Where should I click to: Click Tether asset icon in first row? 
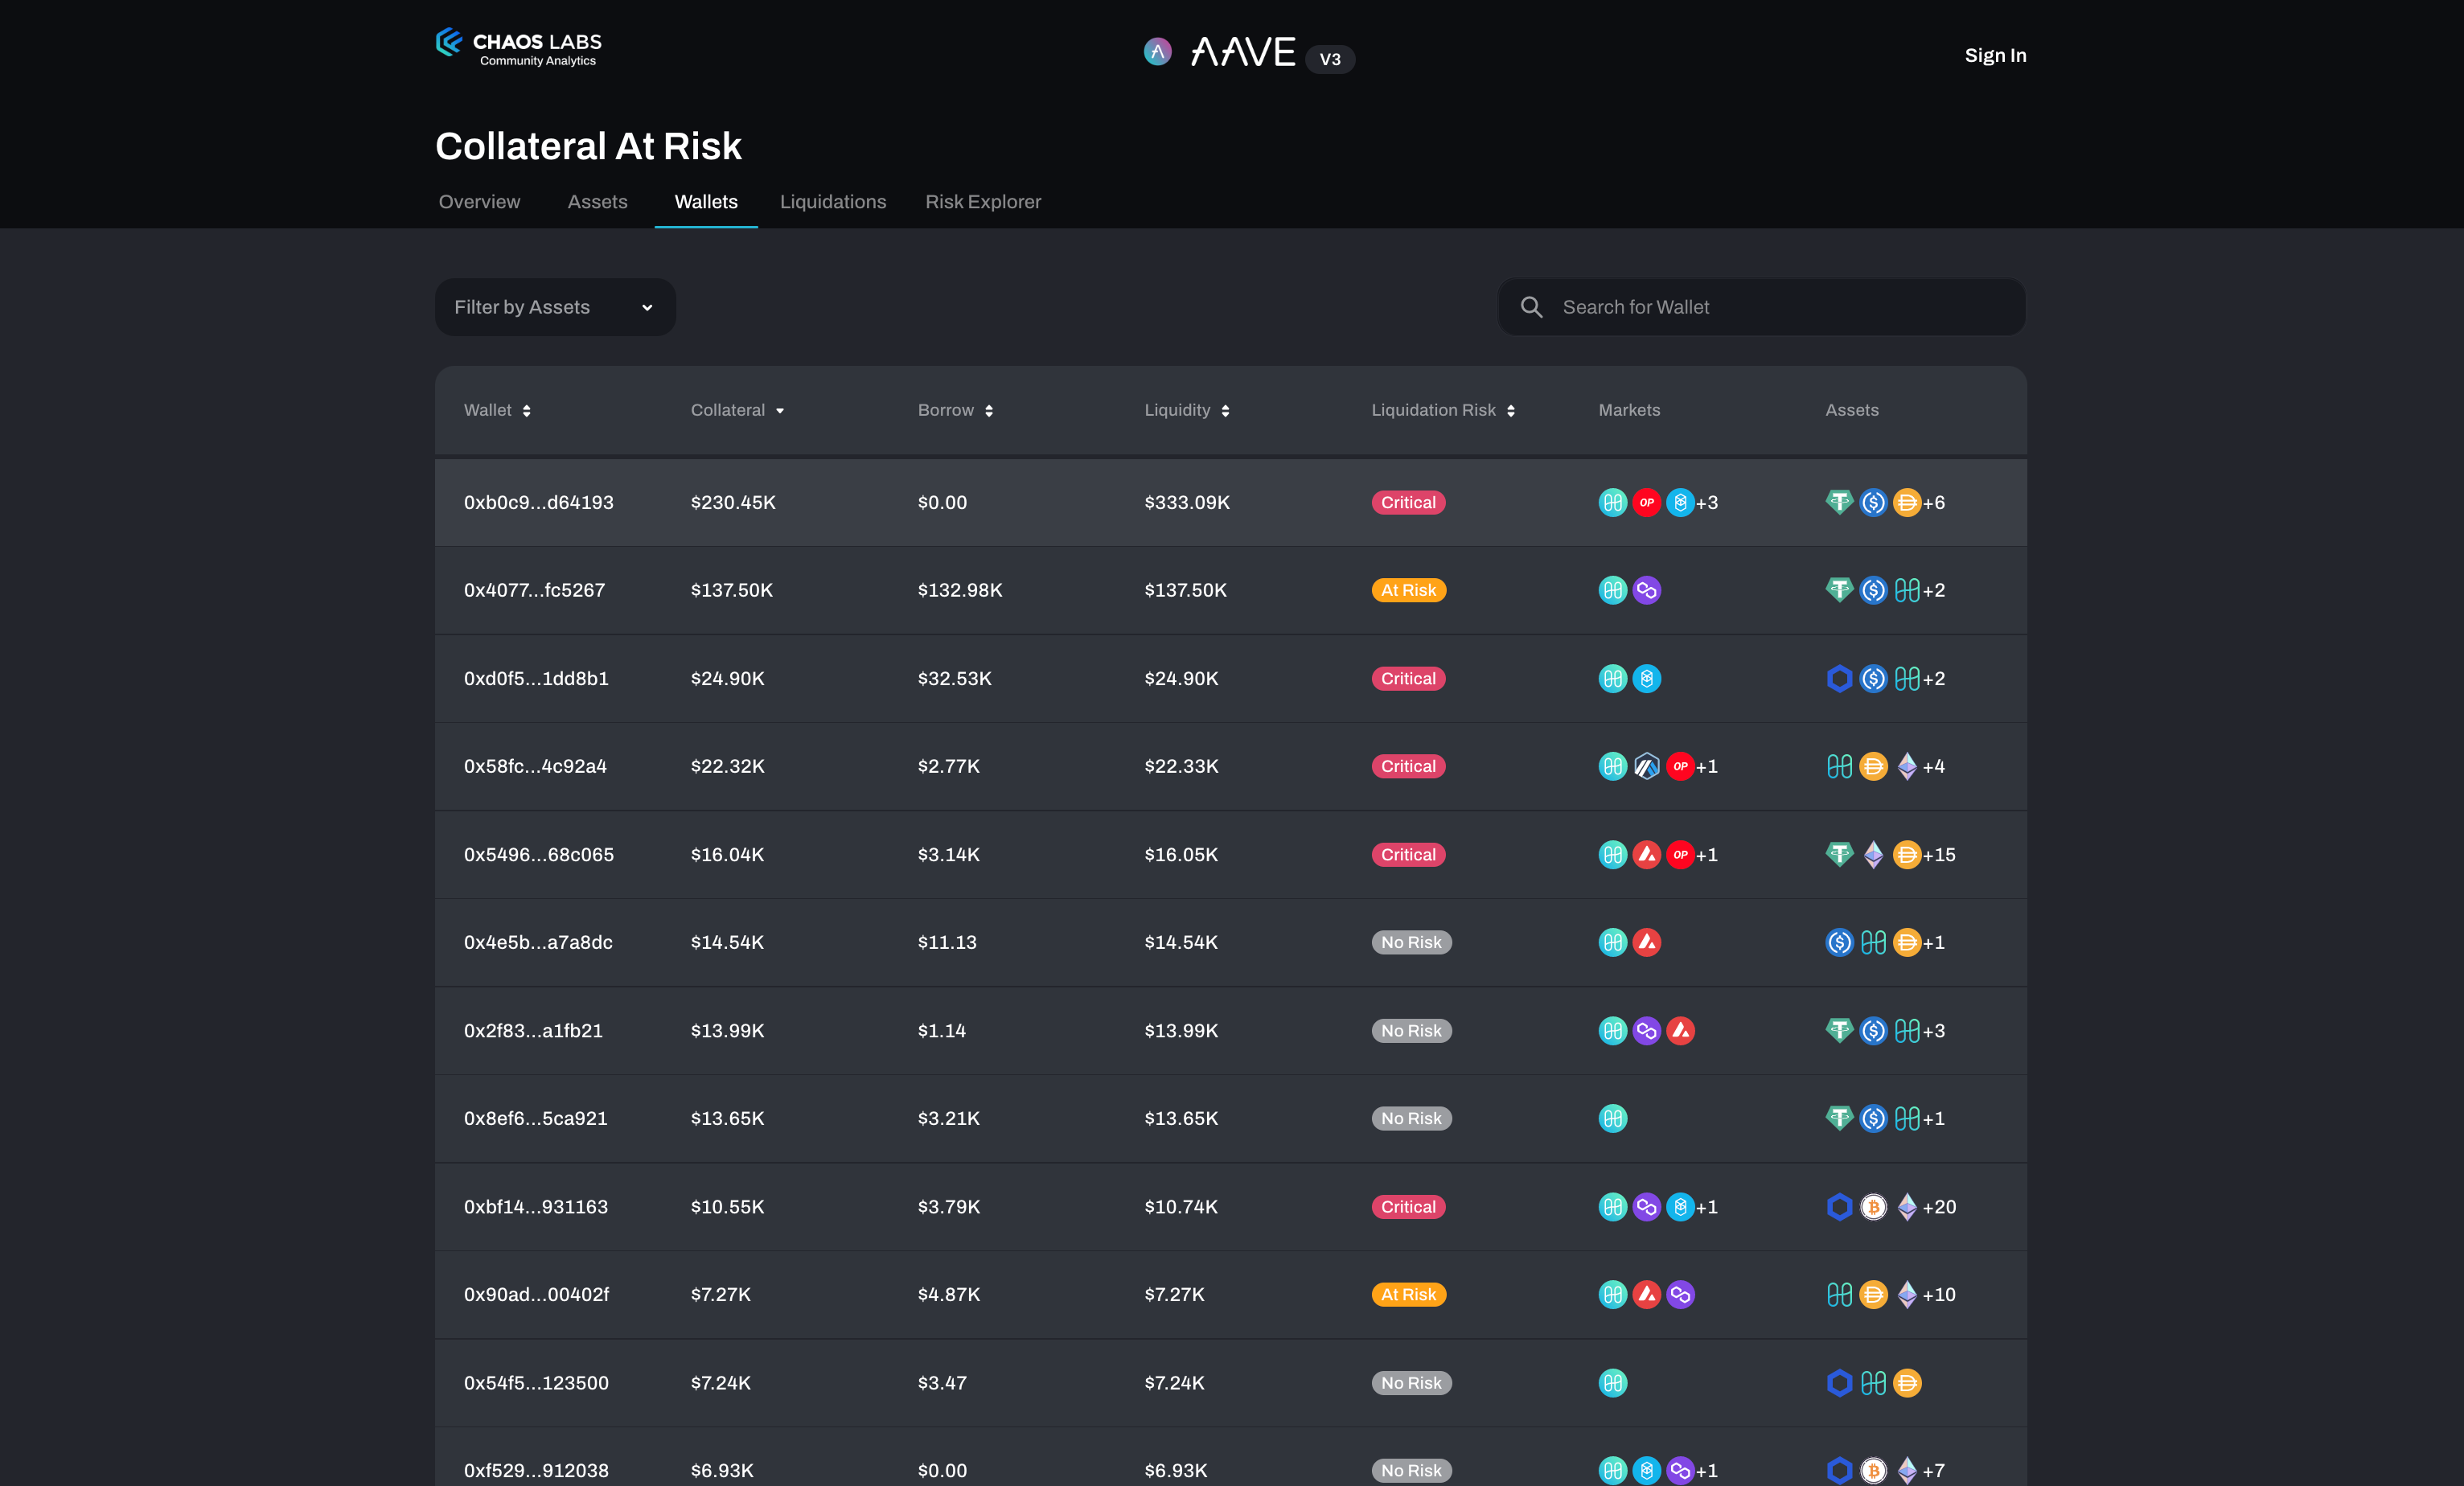(x=1839, y=502)
